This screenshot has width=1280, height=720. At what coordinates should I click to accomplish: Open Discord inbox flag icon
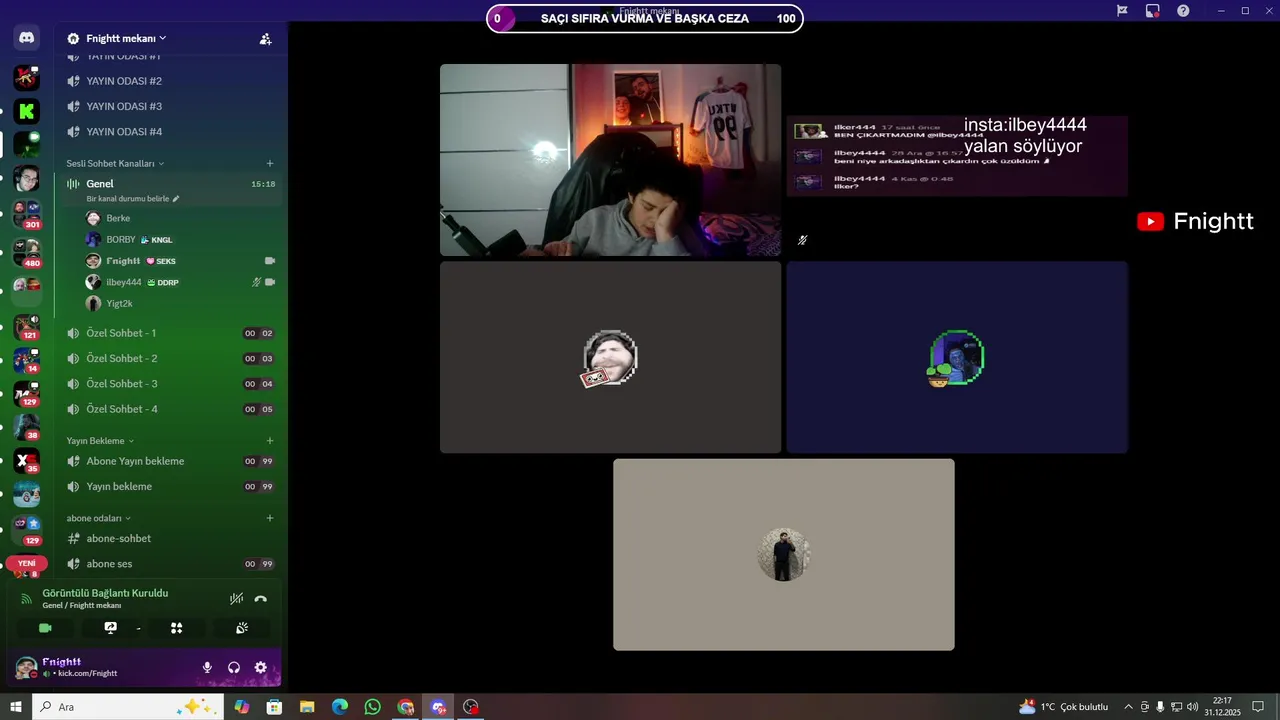coord(1122,10)
